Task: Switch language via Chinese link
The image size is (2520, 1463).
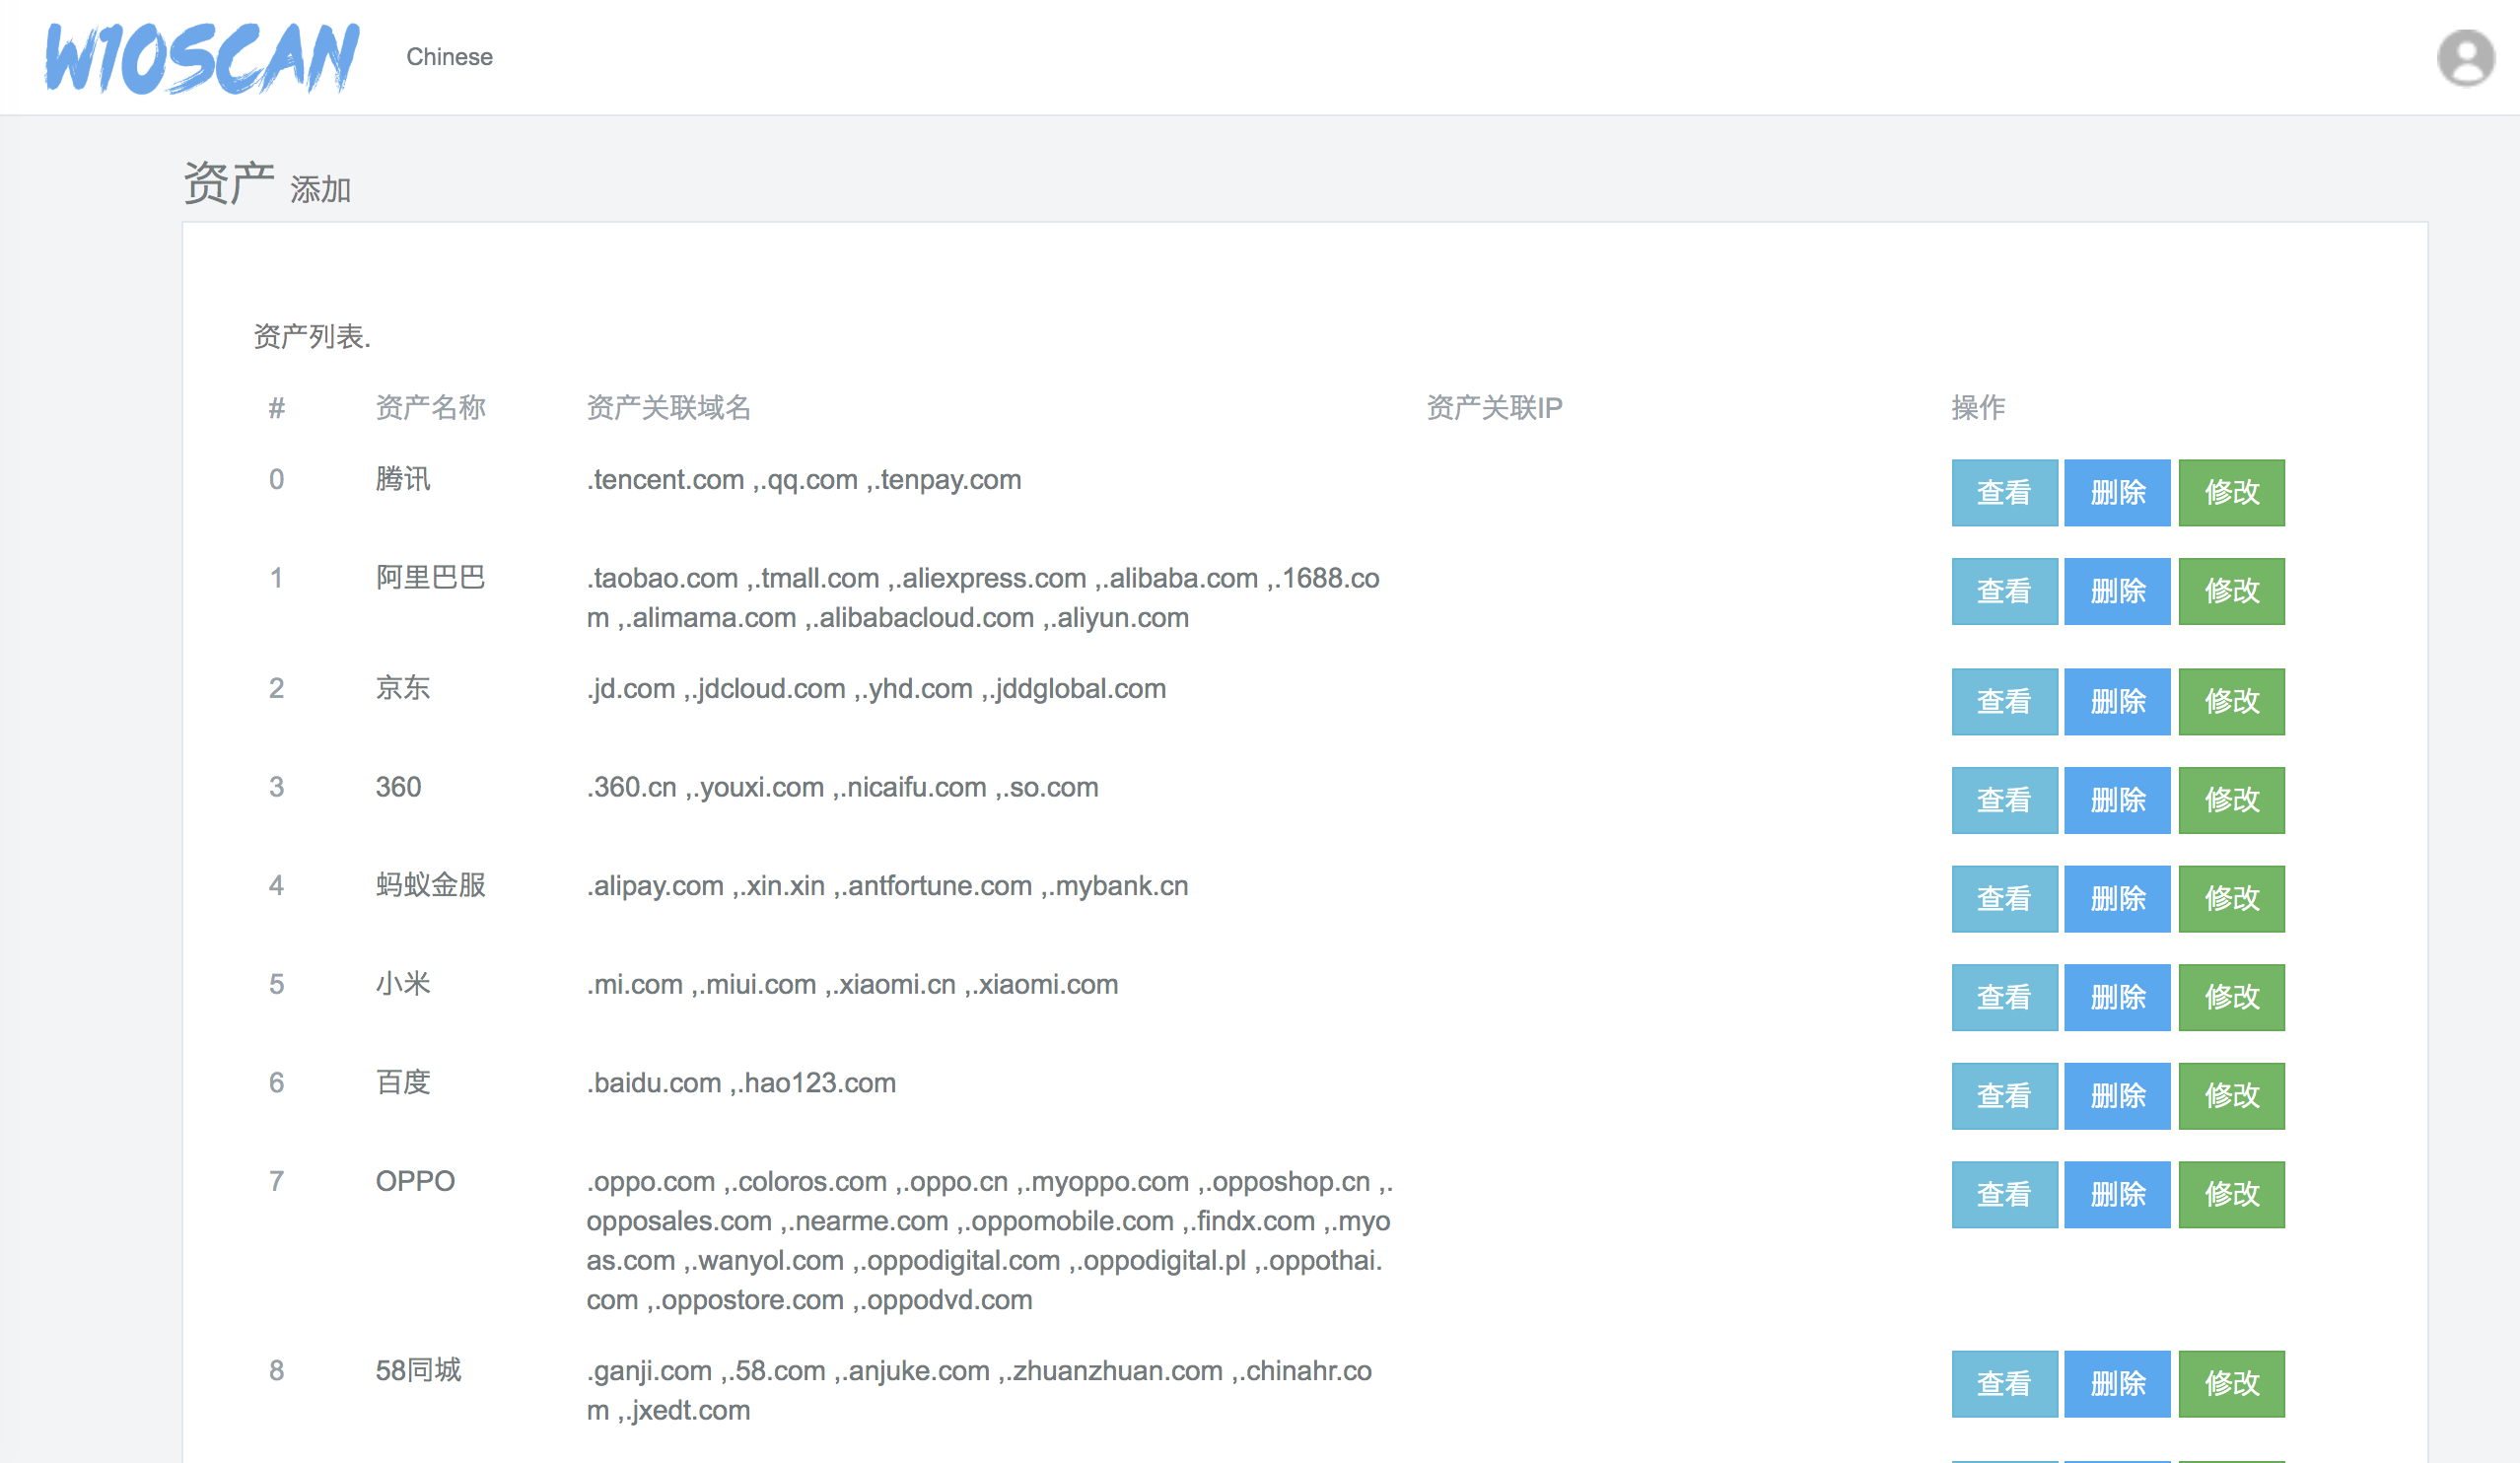Action: [449, 57]
